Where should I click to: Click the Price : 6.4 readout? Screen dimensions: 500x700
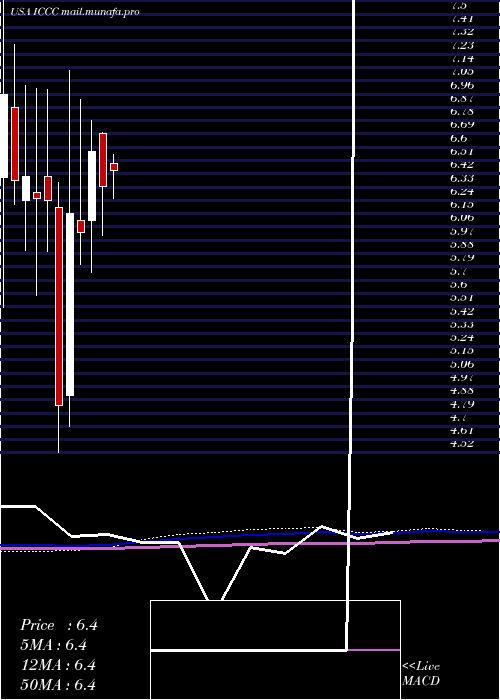tap(58, 625)
